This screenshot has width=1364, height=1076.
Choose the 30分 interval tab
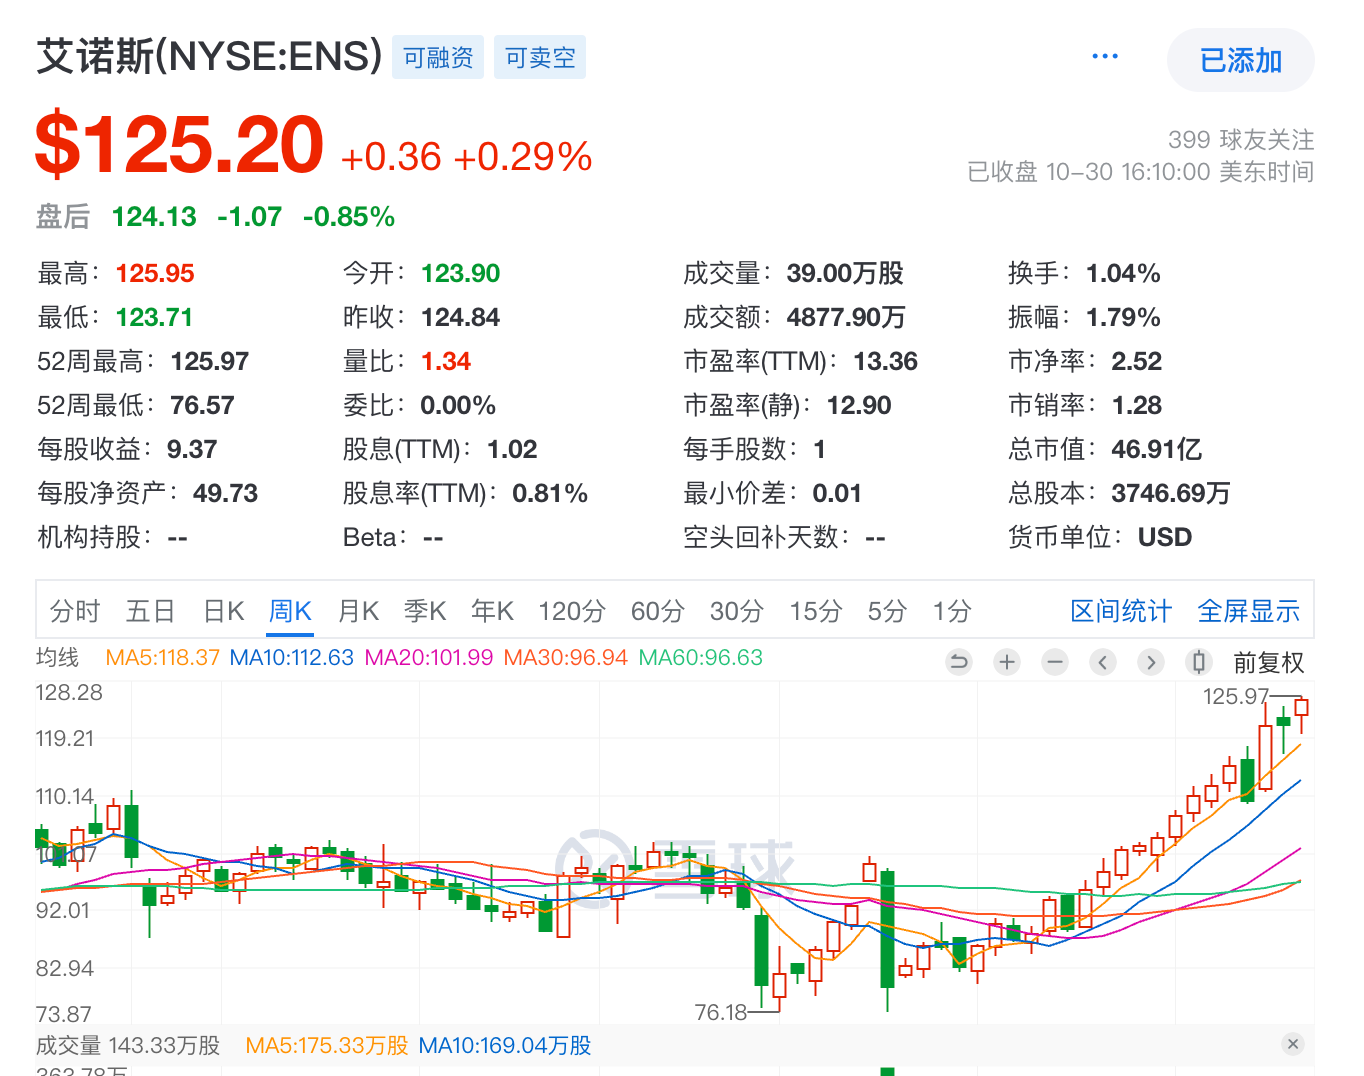tap(737, 611)
